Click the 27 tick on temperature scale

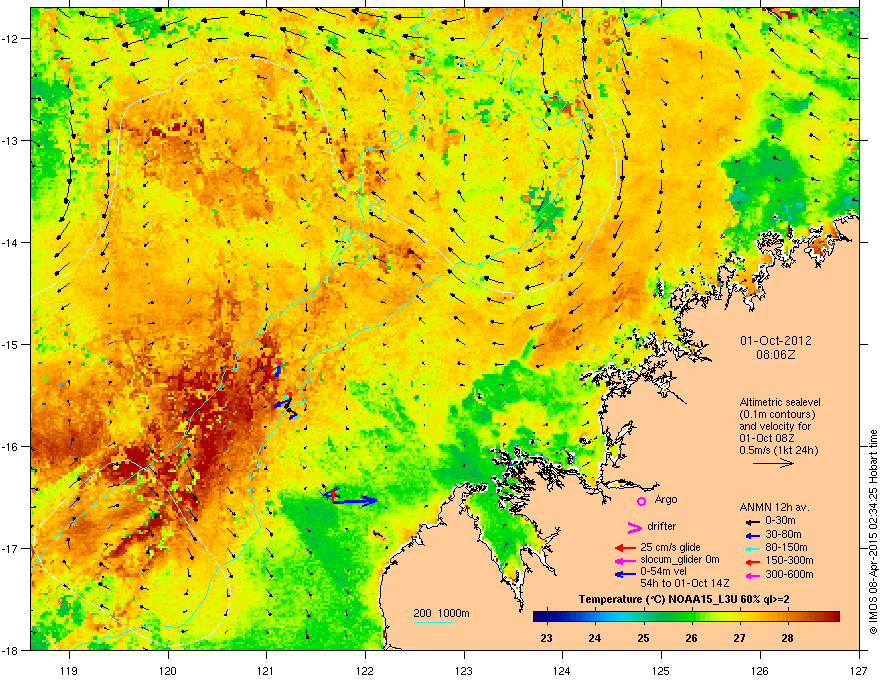coord(740,638)
